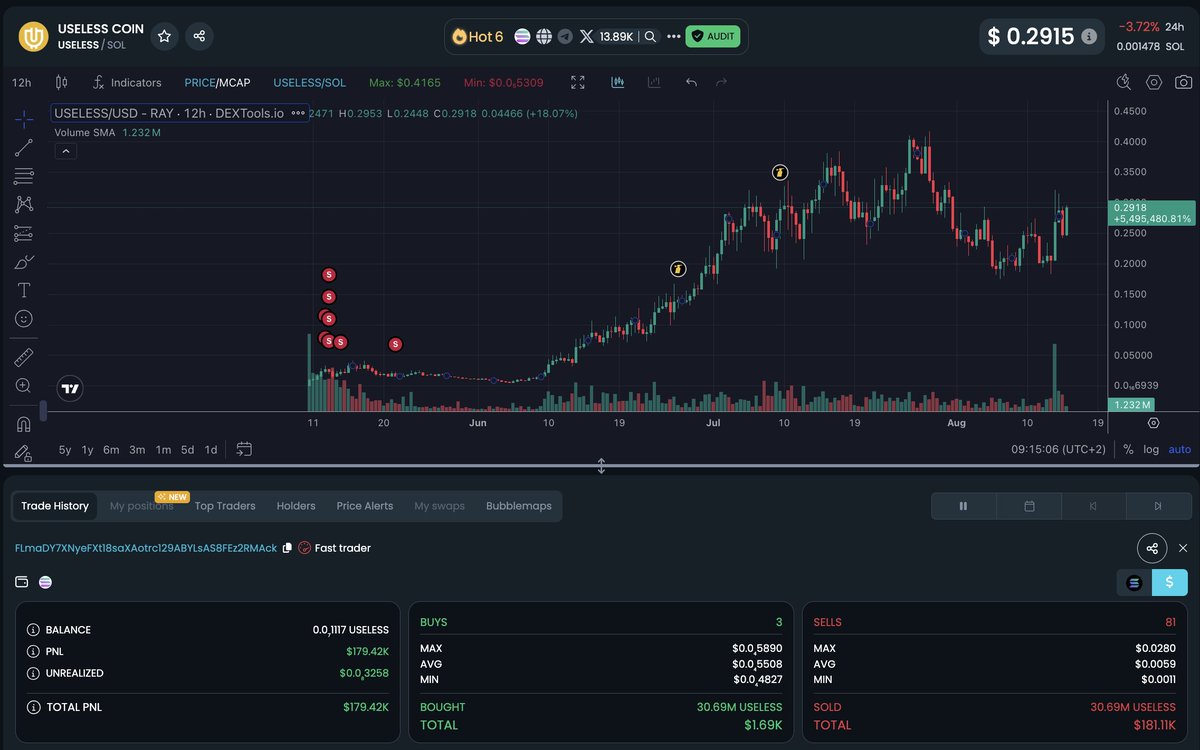
Task: Click the TradingView logo
Action: point(69,388)
